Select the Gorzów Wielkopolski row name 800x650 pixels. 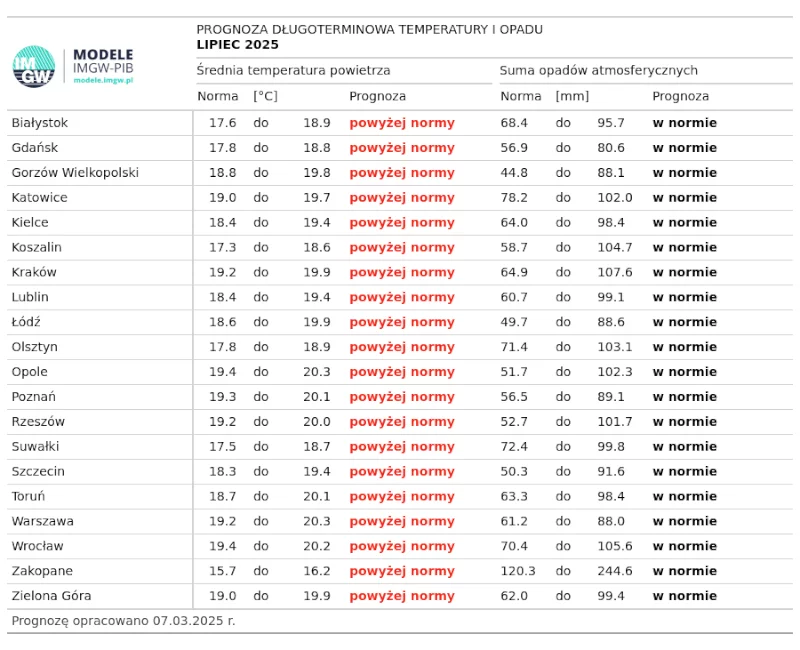(x=75, y=173)
